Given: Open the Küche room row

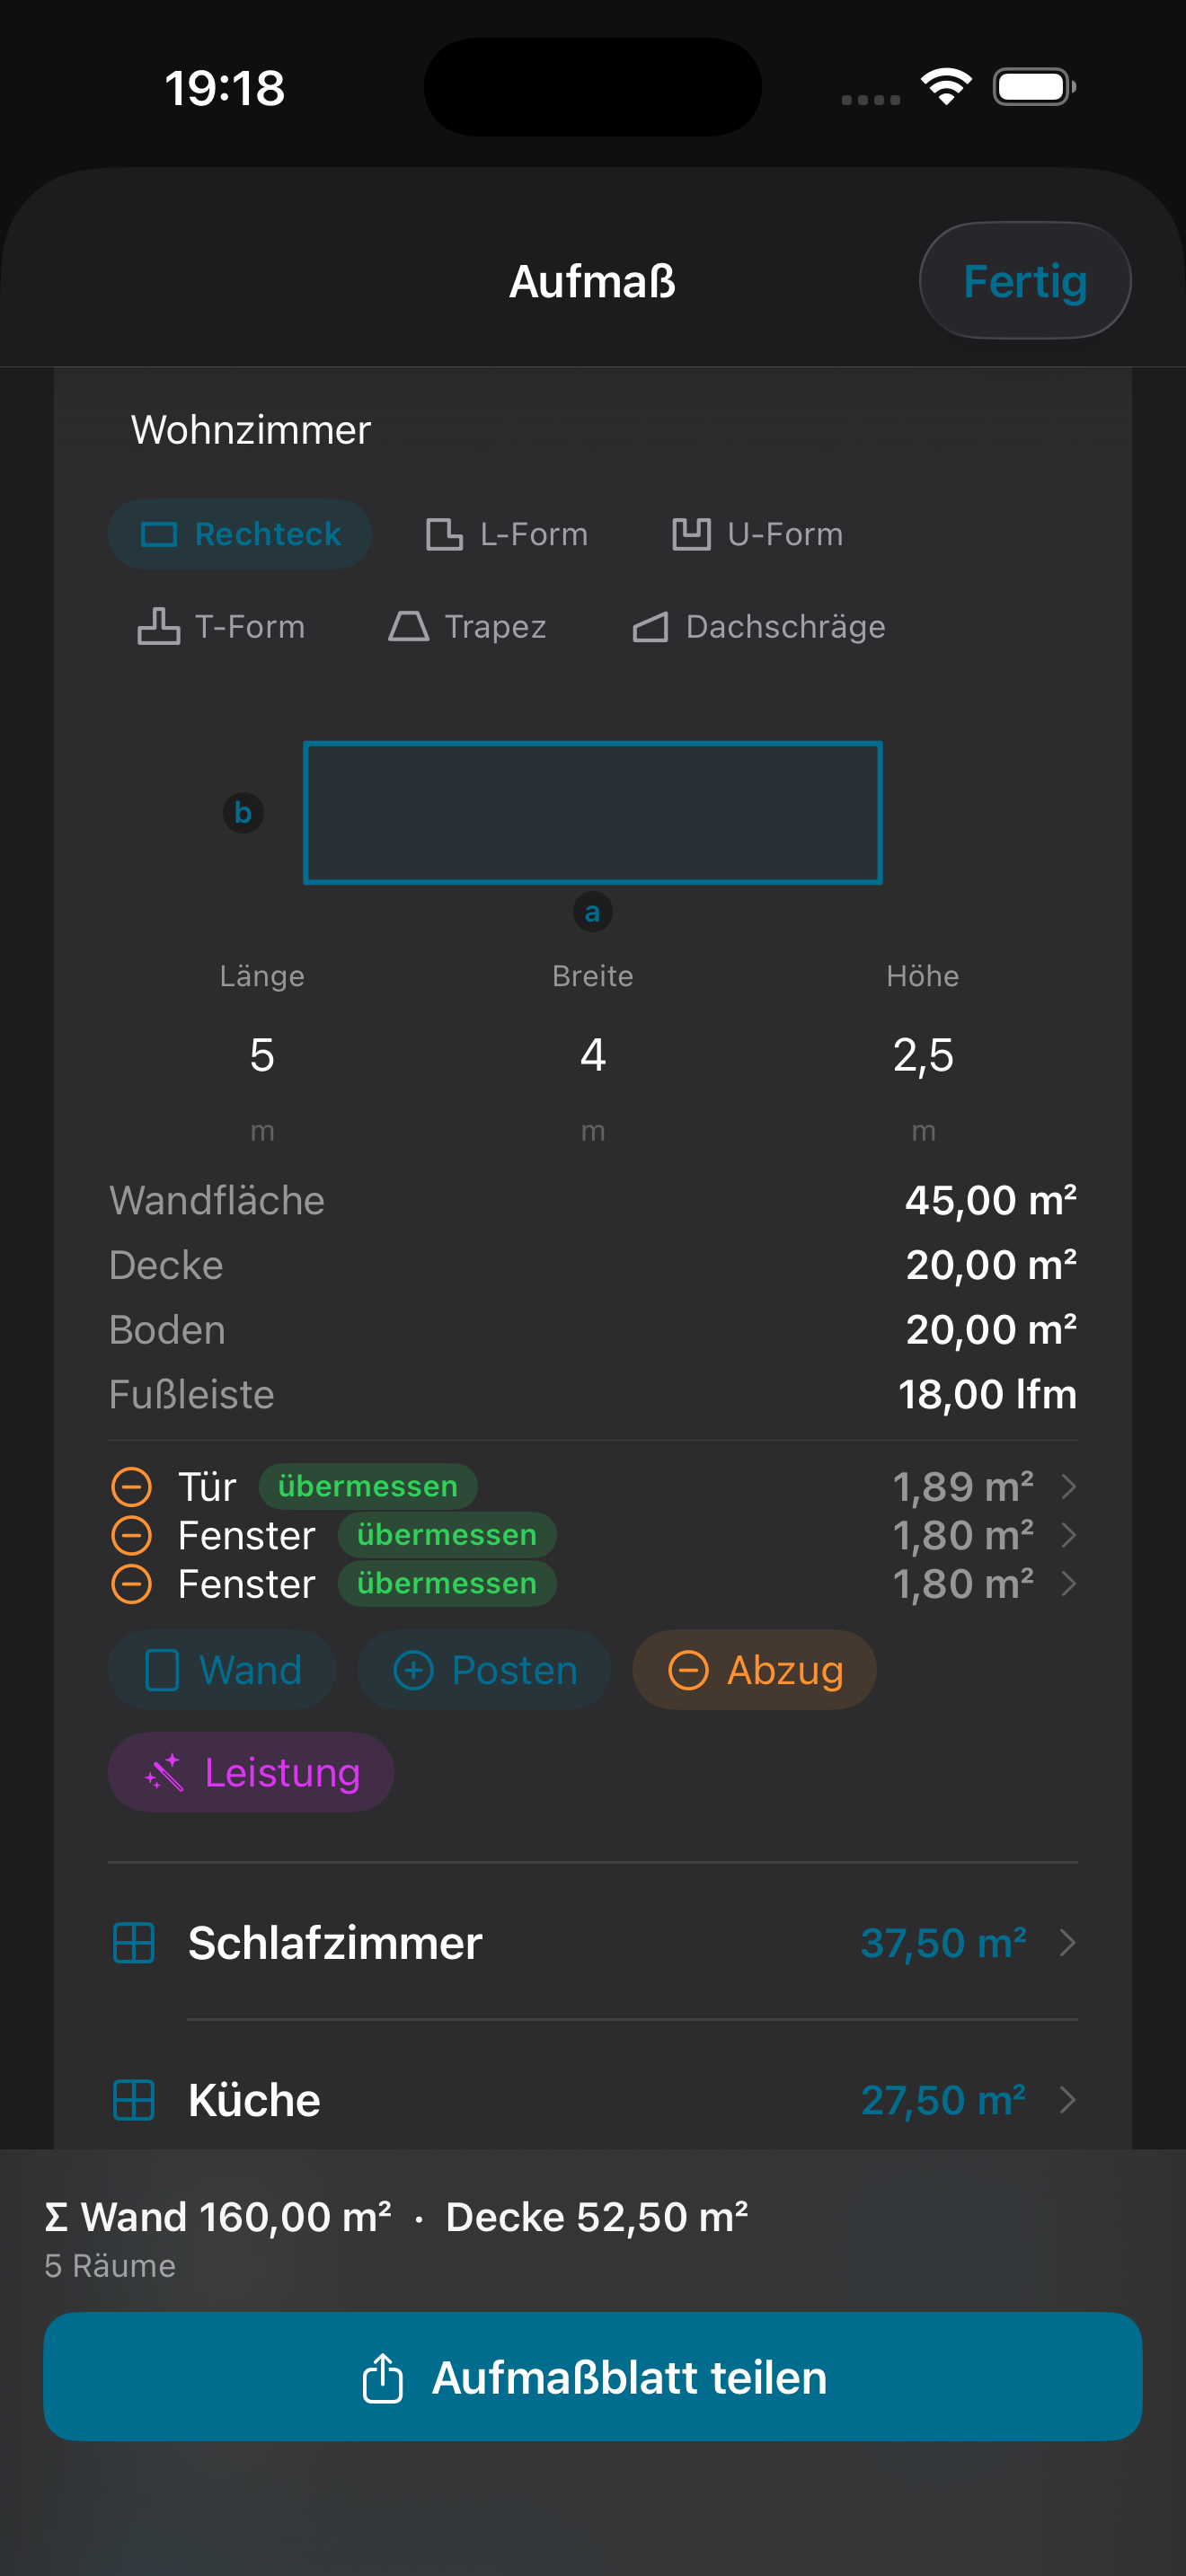Looking at the screenshot, I should 593,2100.
